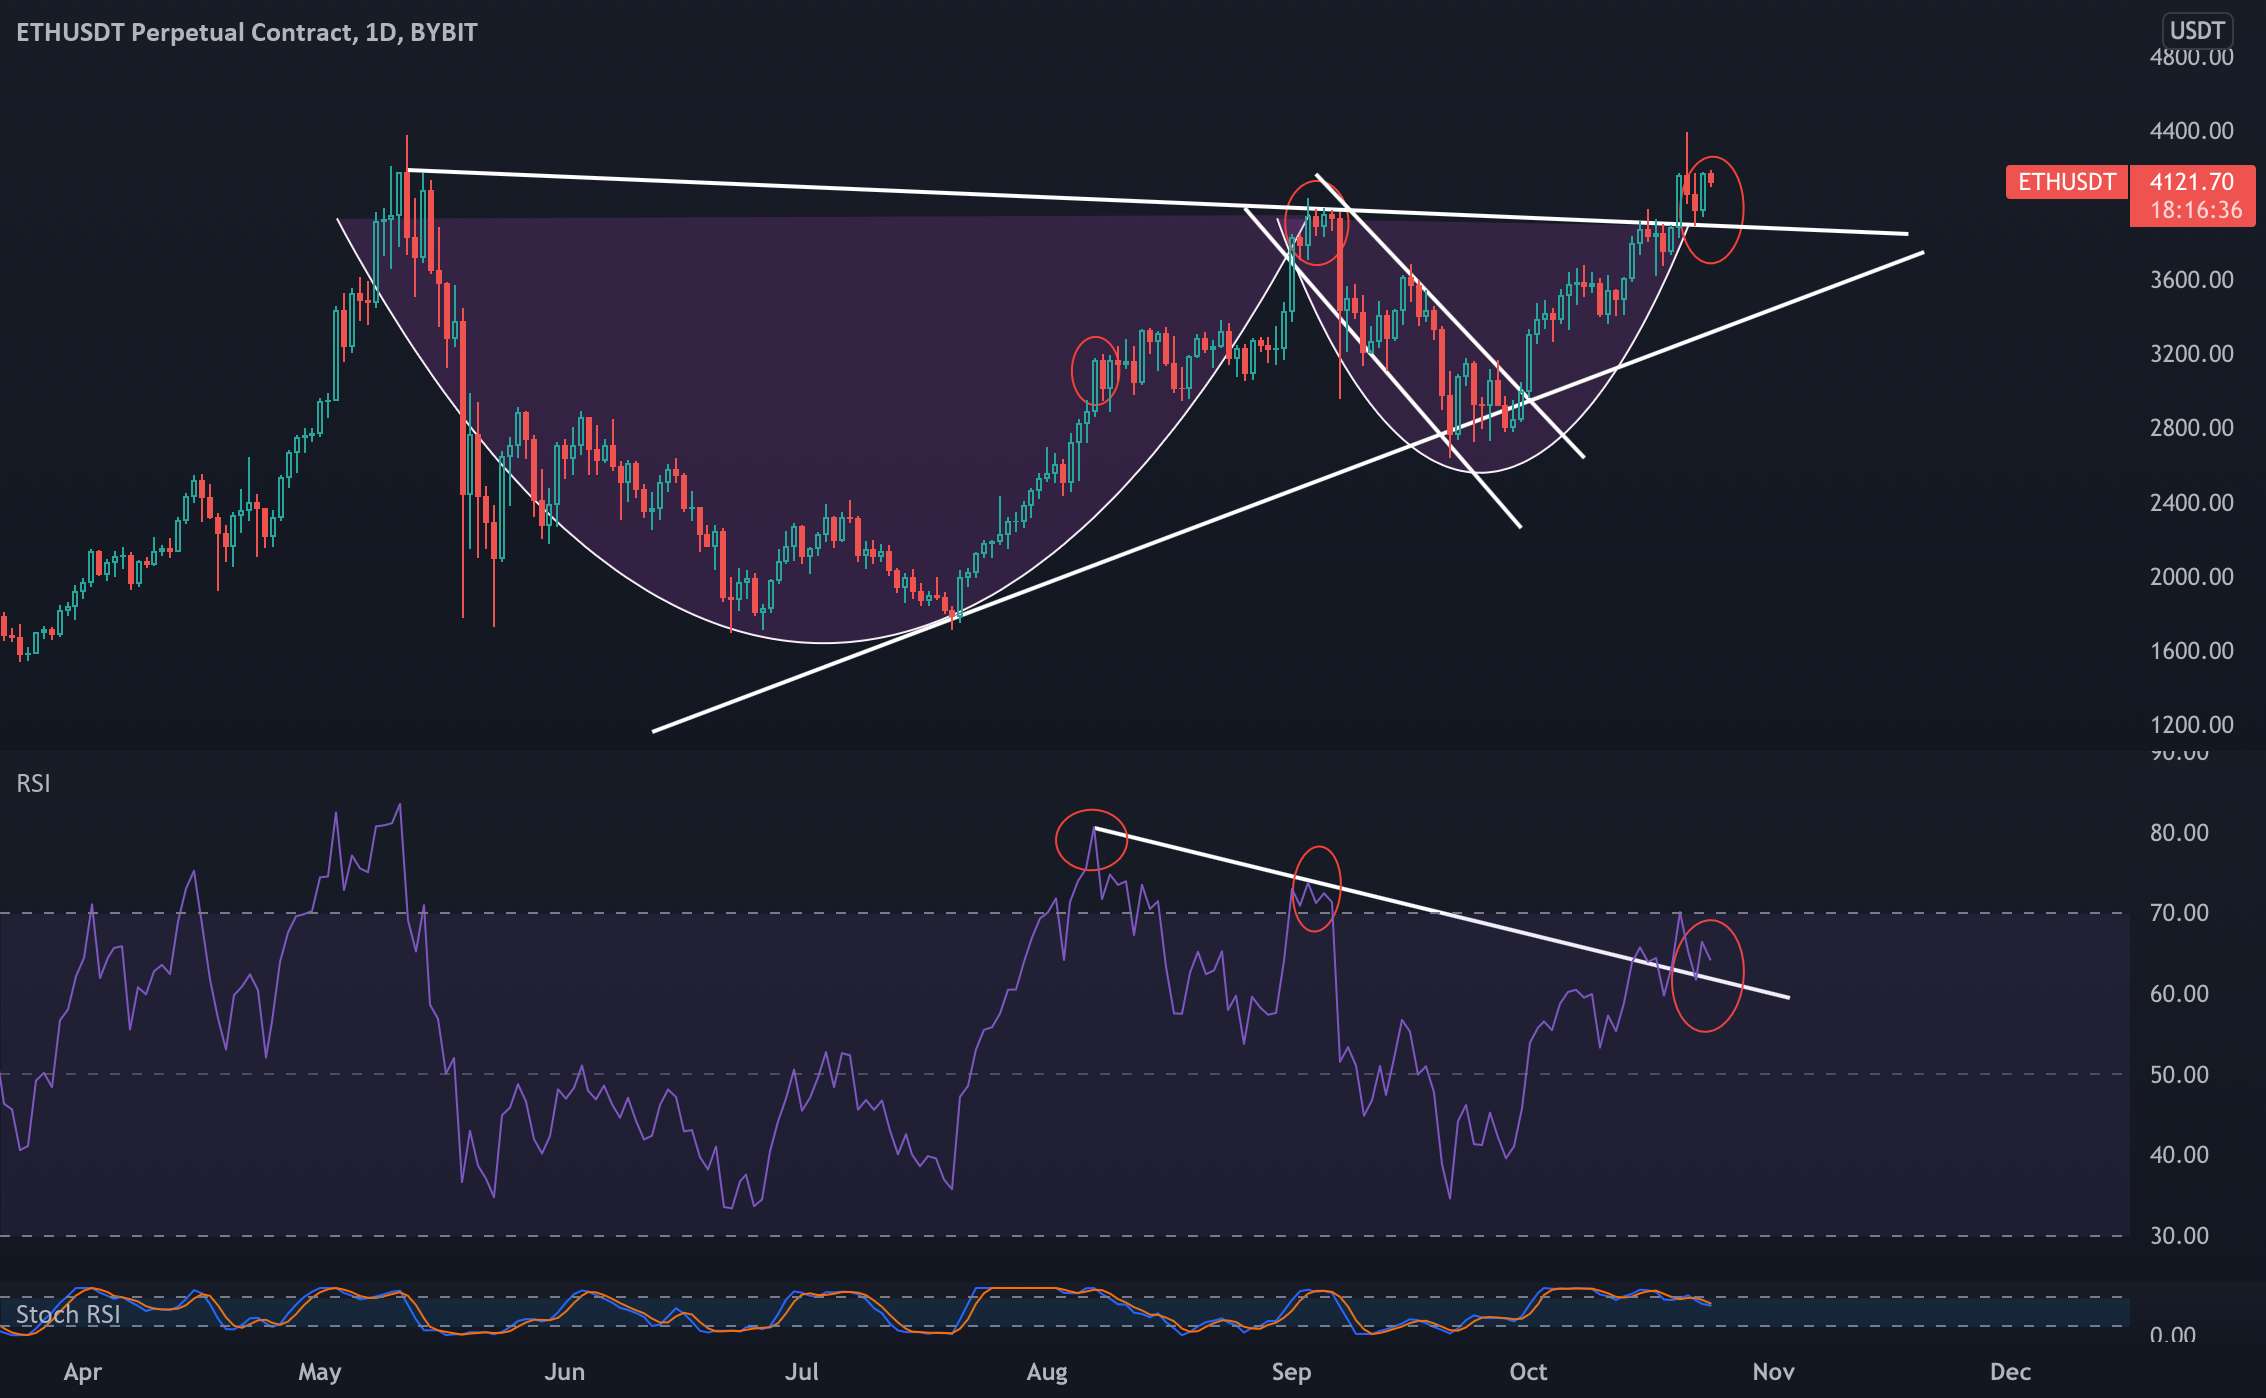Click the RSI 30.00 scale label
Image resolution: width=2266 pixels, height=1398 pixels.
pos(2179,1236)
